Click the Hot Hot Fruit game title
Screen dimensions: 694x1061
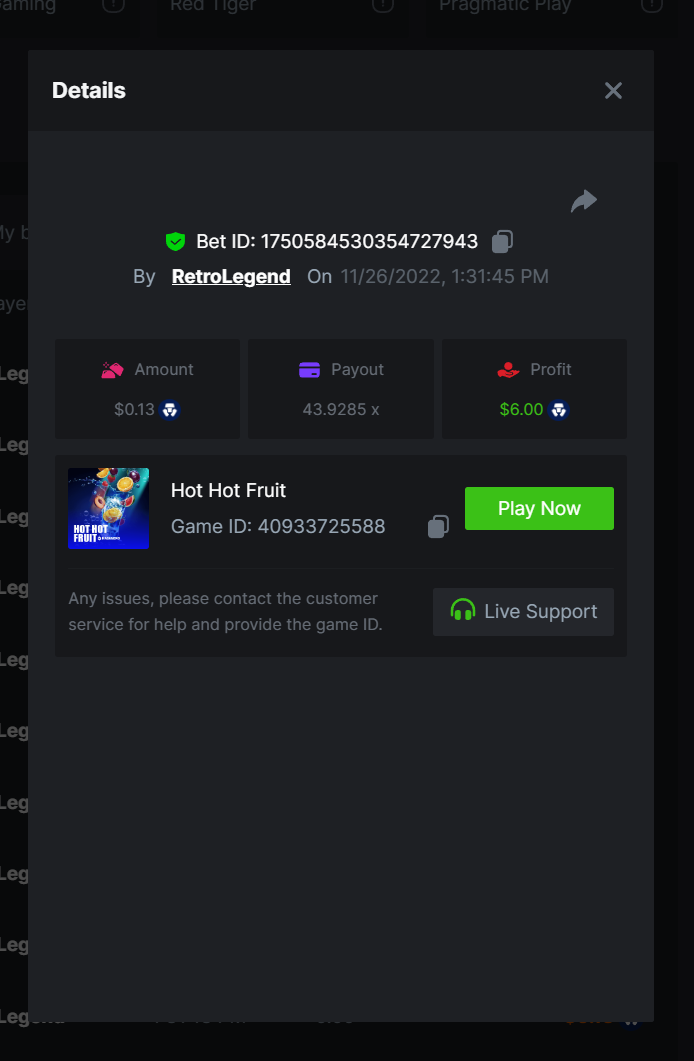[x=229, y=490]
